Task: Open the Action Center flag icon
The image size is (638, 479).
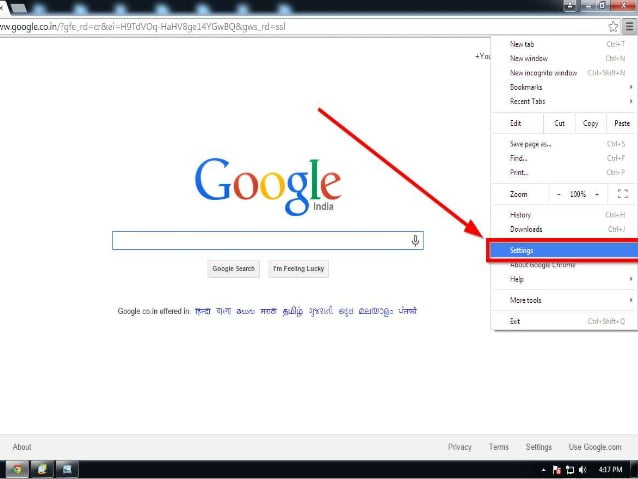Action: tap(557, 470)
